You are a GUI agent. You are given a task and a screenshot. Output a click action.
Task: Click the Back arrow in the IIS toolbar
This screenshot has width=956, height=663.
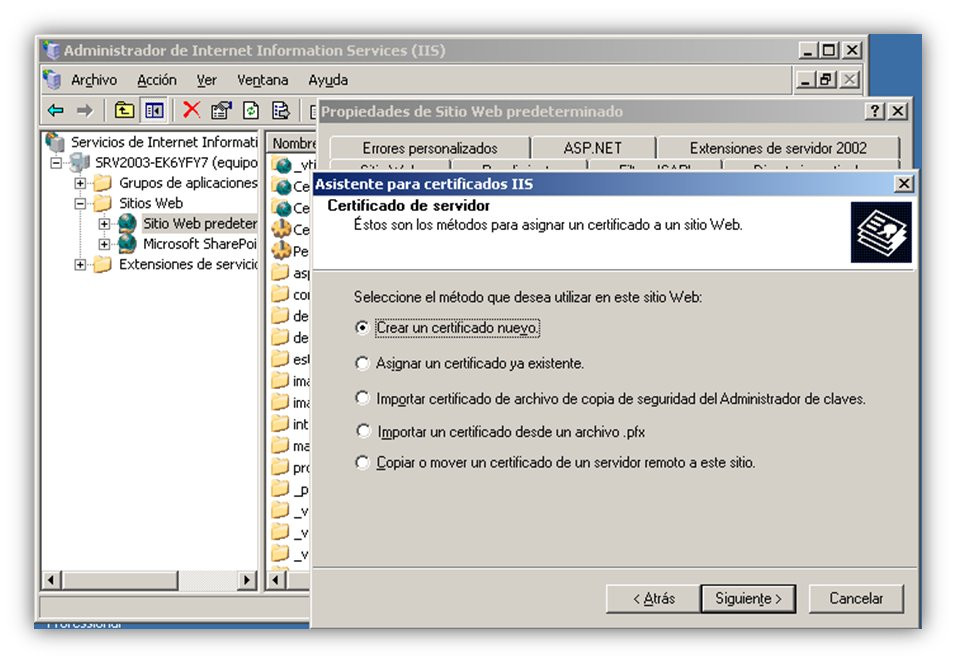point(55,110)
